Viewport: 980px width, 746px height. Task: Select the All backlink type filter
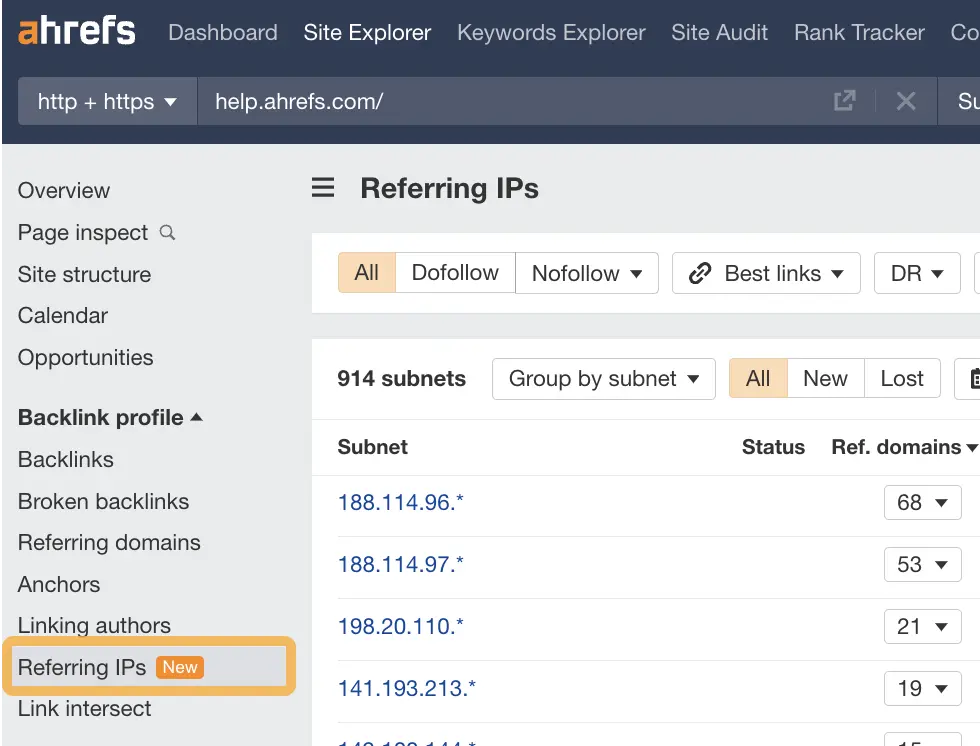click(366, 272)
